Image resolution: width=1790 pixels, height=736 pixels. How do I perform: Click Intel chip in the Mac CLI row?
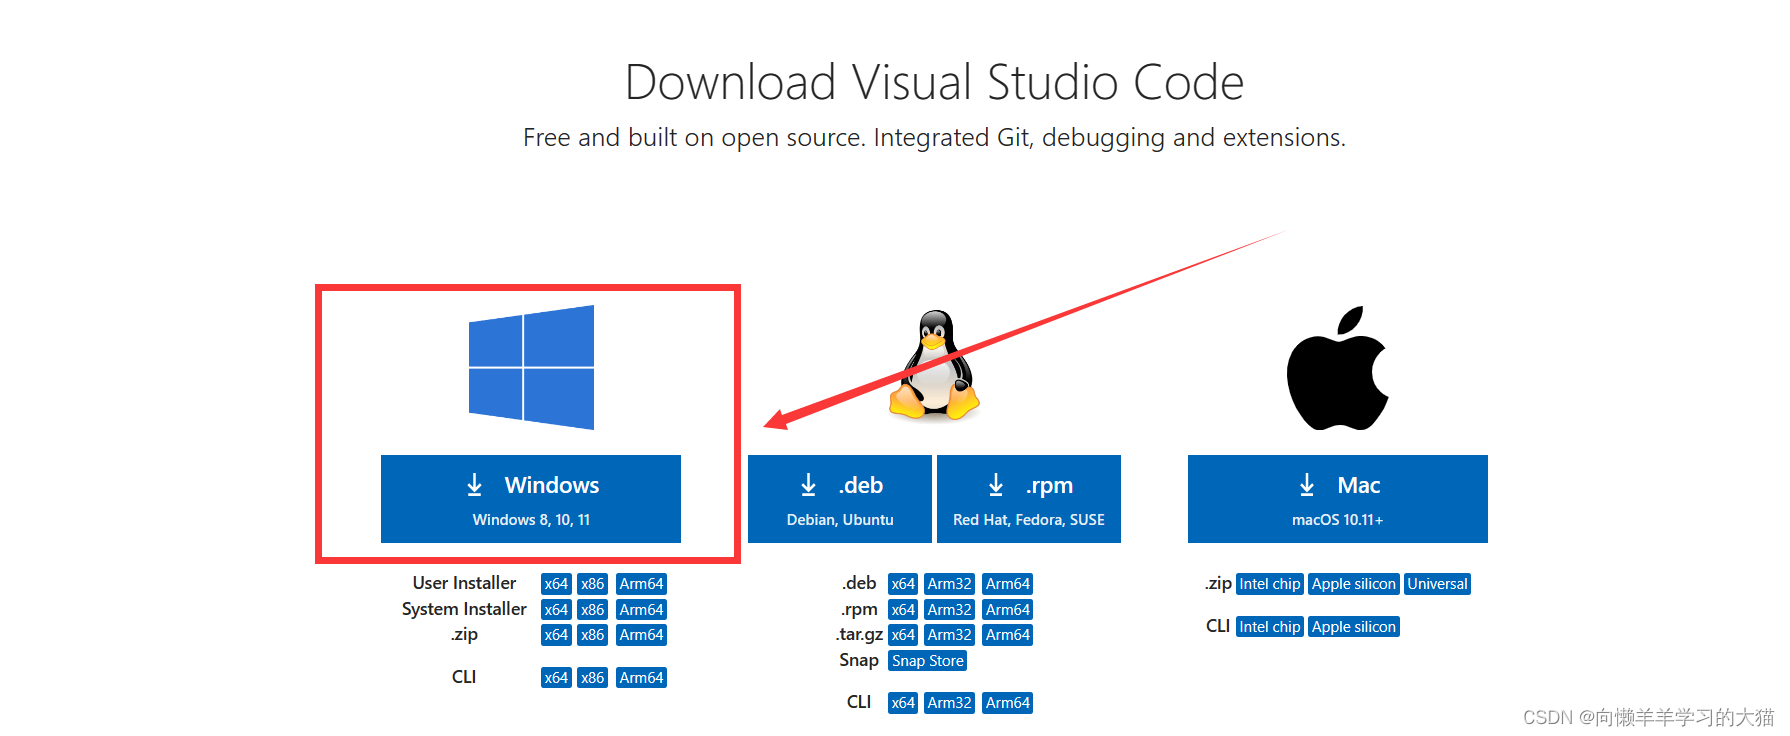(x=1270, y=627)
